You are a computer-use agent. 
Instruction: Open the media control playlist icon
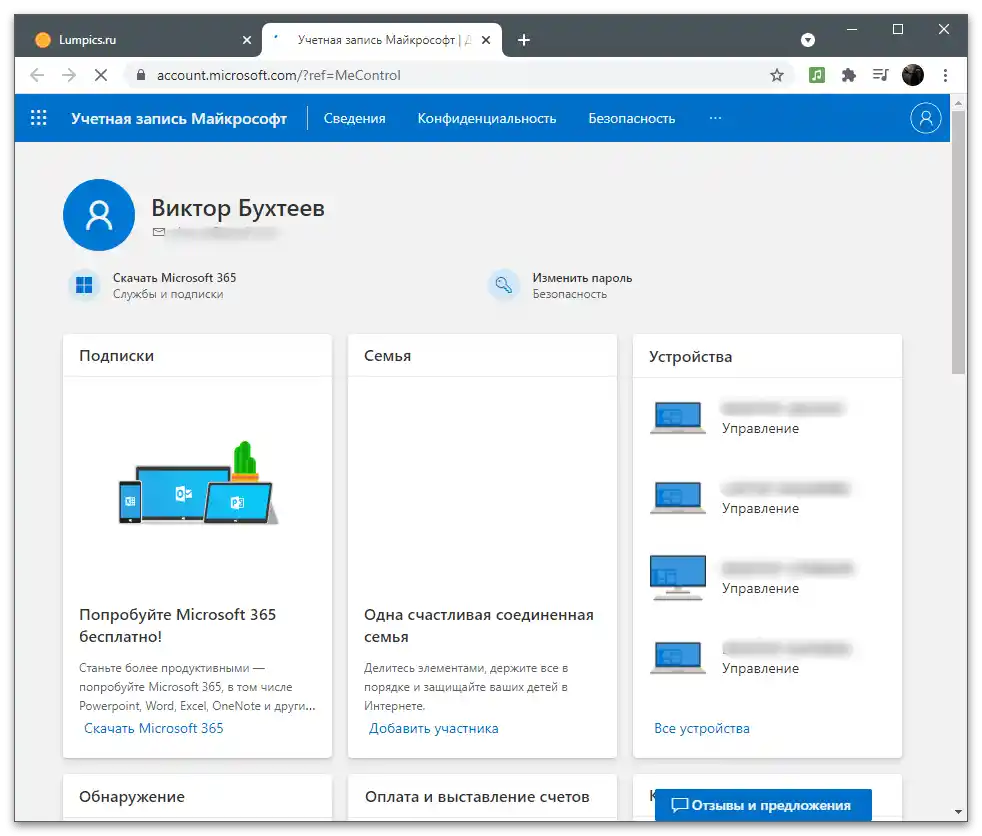tap(880, 75)
